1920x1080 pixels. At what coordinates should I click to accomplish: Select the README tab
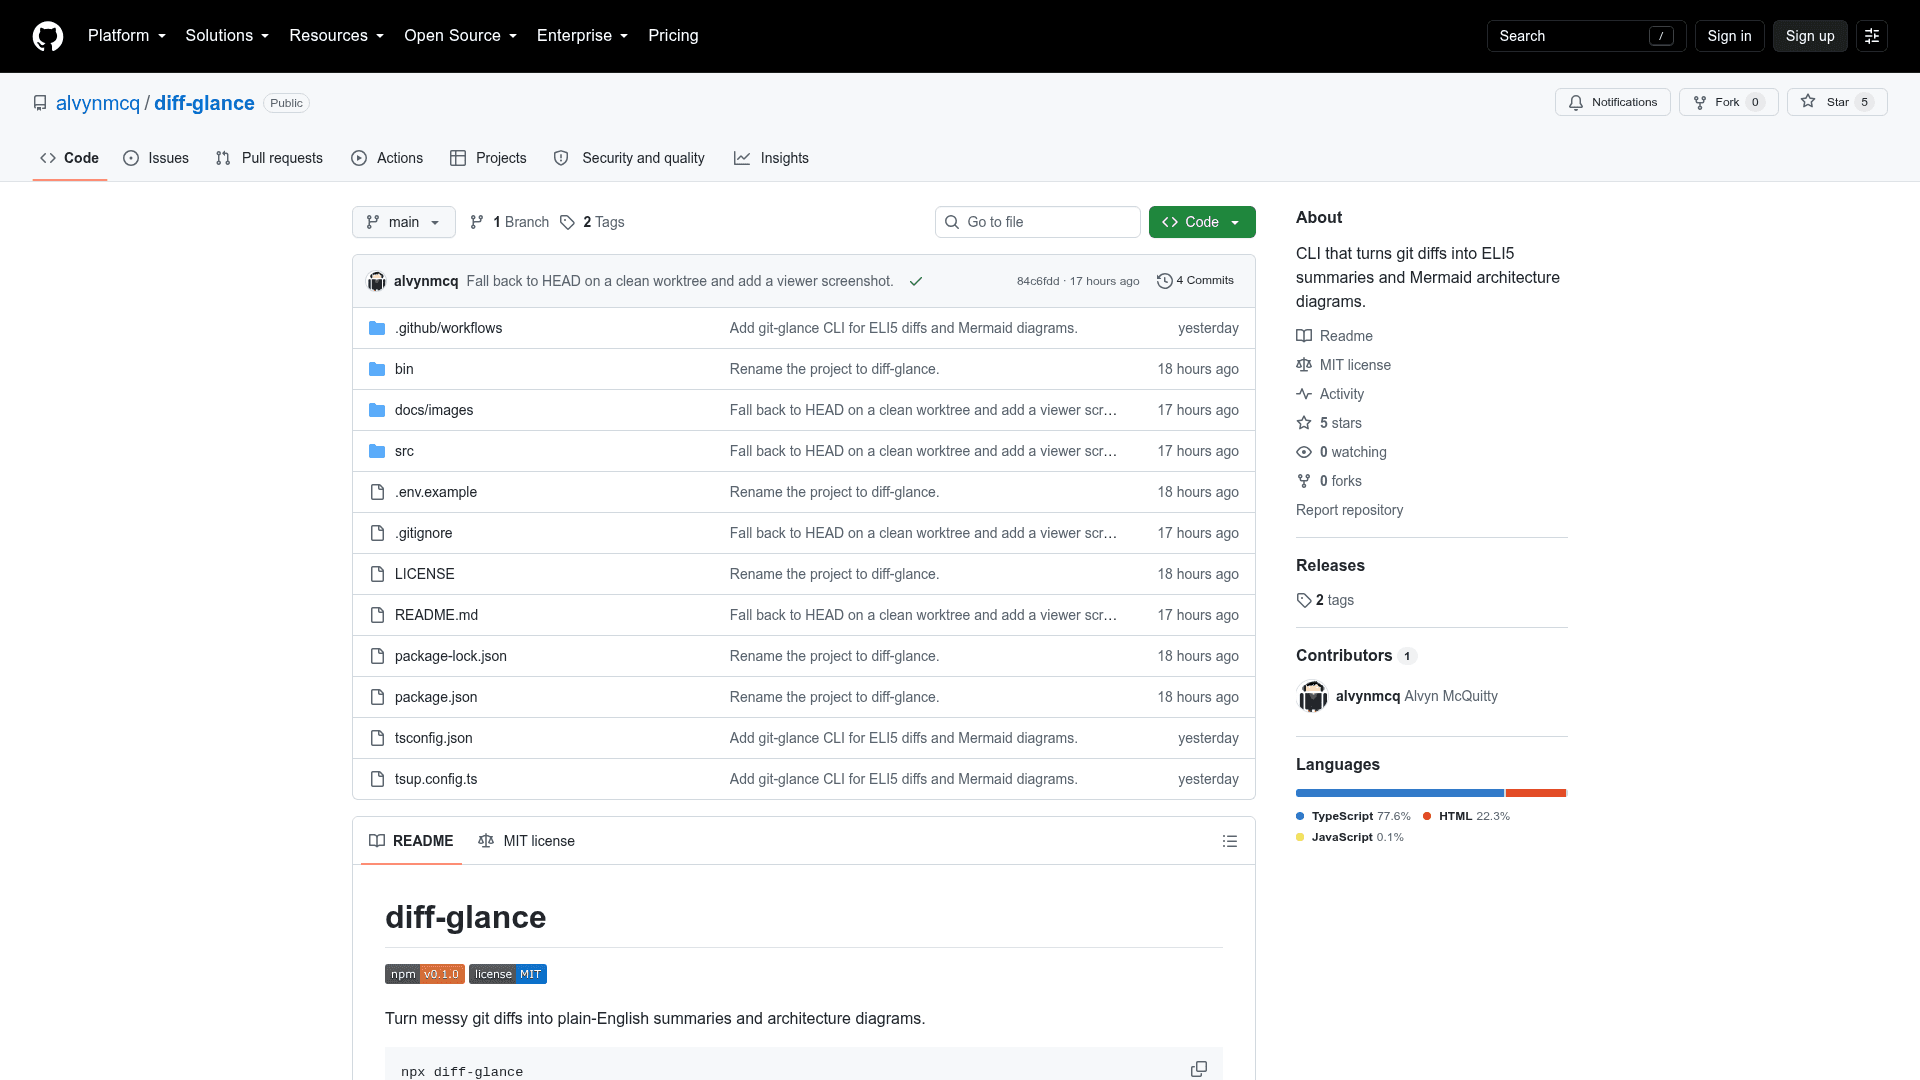pos(411,841)
